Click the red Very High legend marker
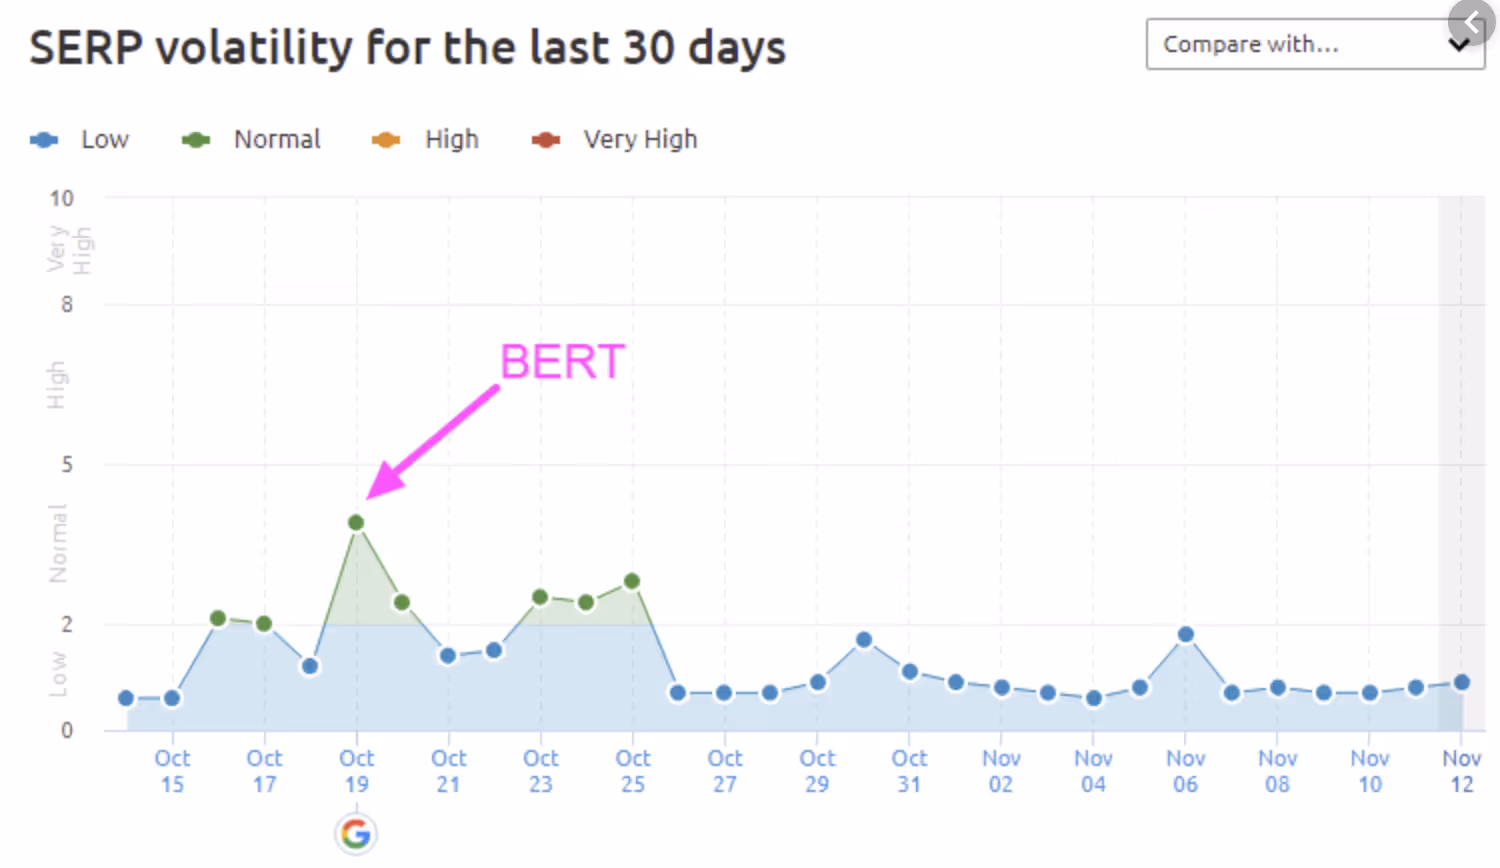Screen dimensions: 1500x868 pyautogui.click(x=545, y=140)
